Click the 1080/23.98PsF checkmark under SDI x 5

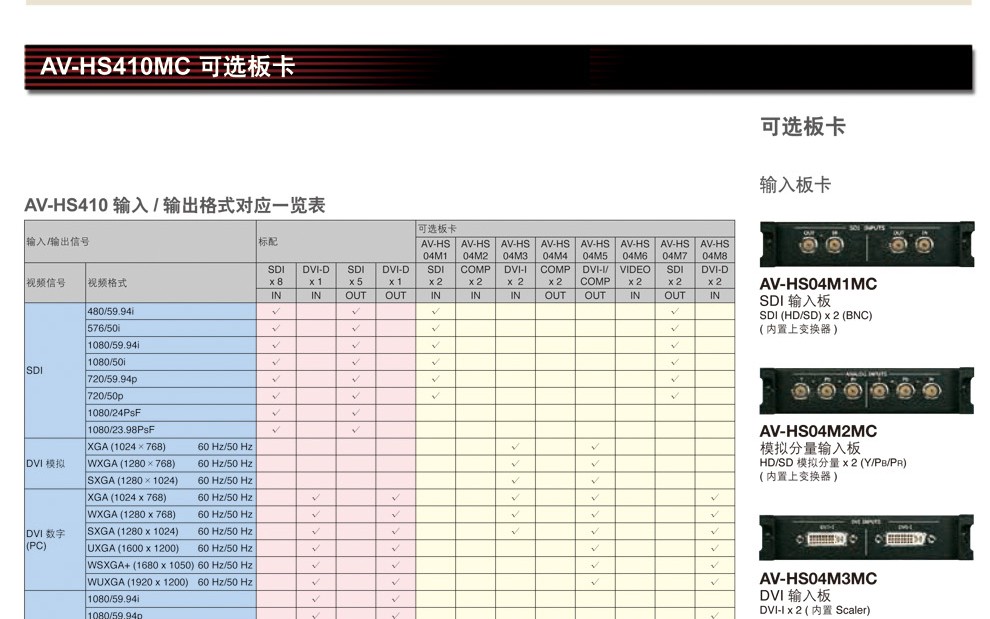(355, 430)
